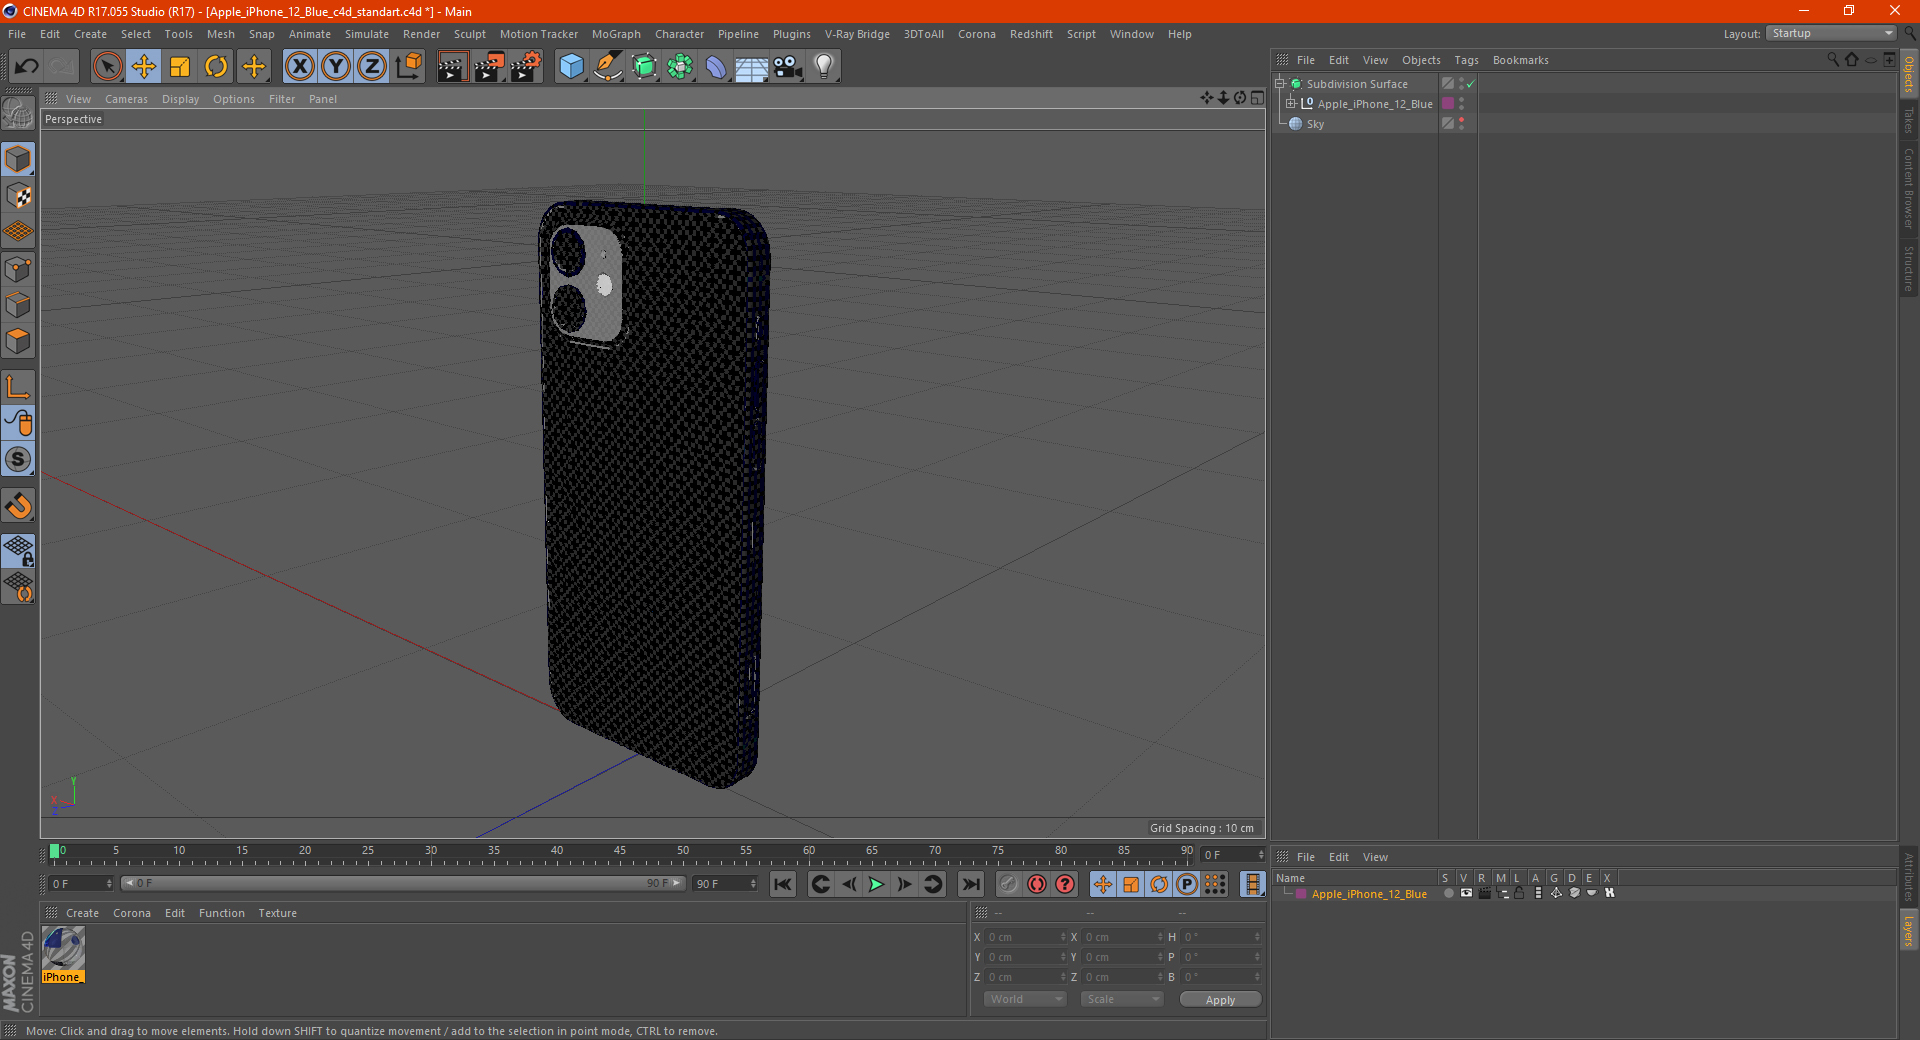Toggle Sky visibility dots
This screenshot has width=1920, height=1040.
[1461, 124]
